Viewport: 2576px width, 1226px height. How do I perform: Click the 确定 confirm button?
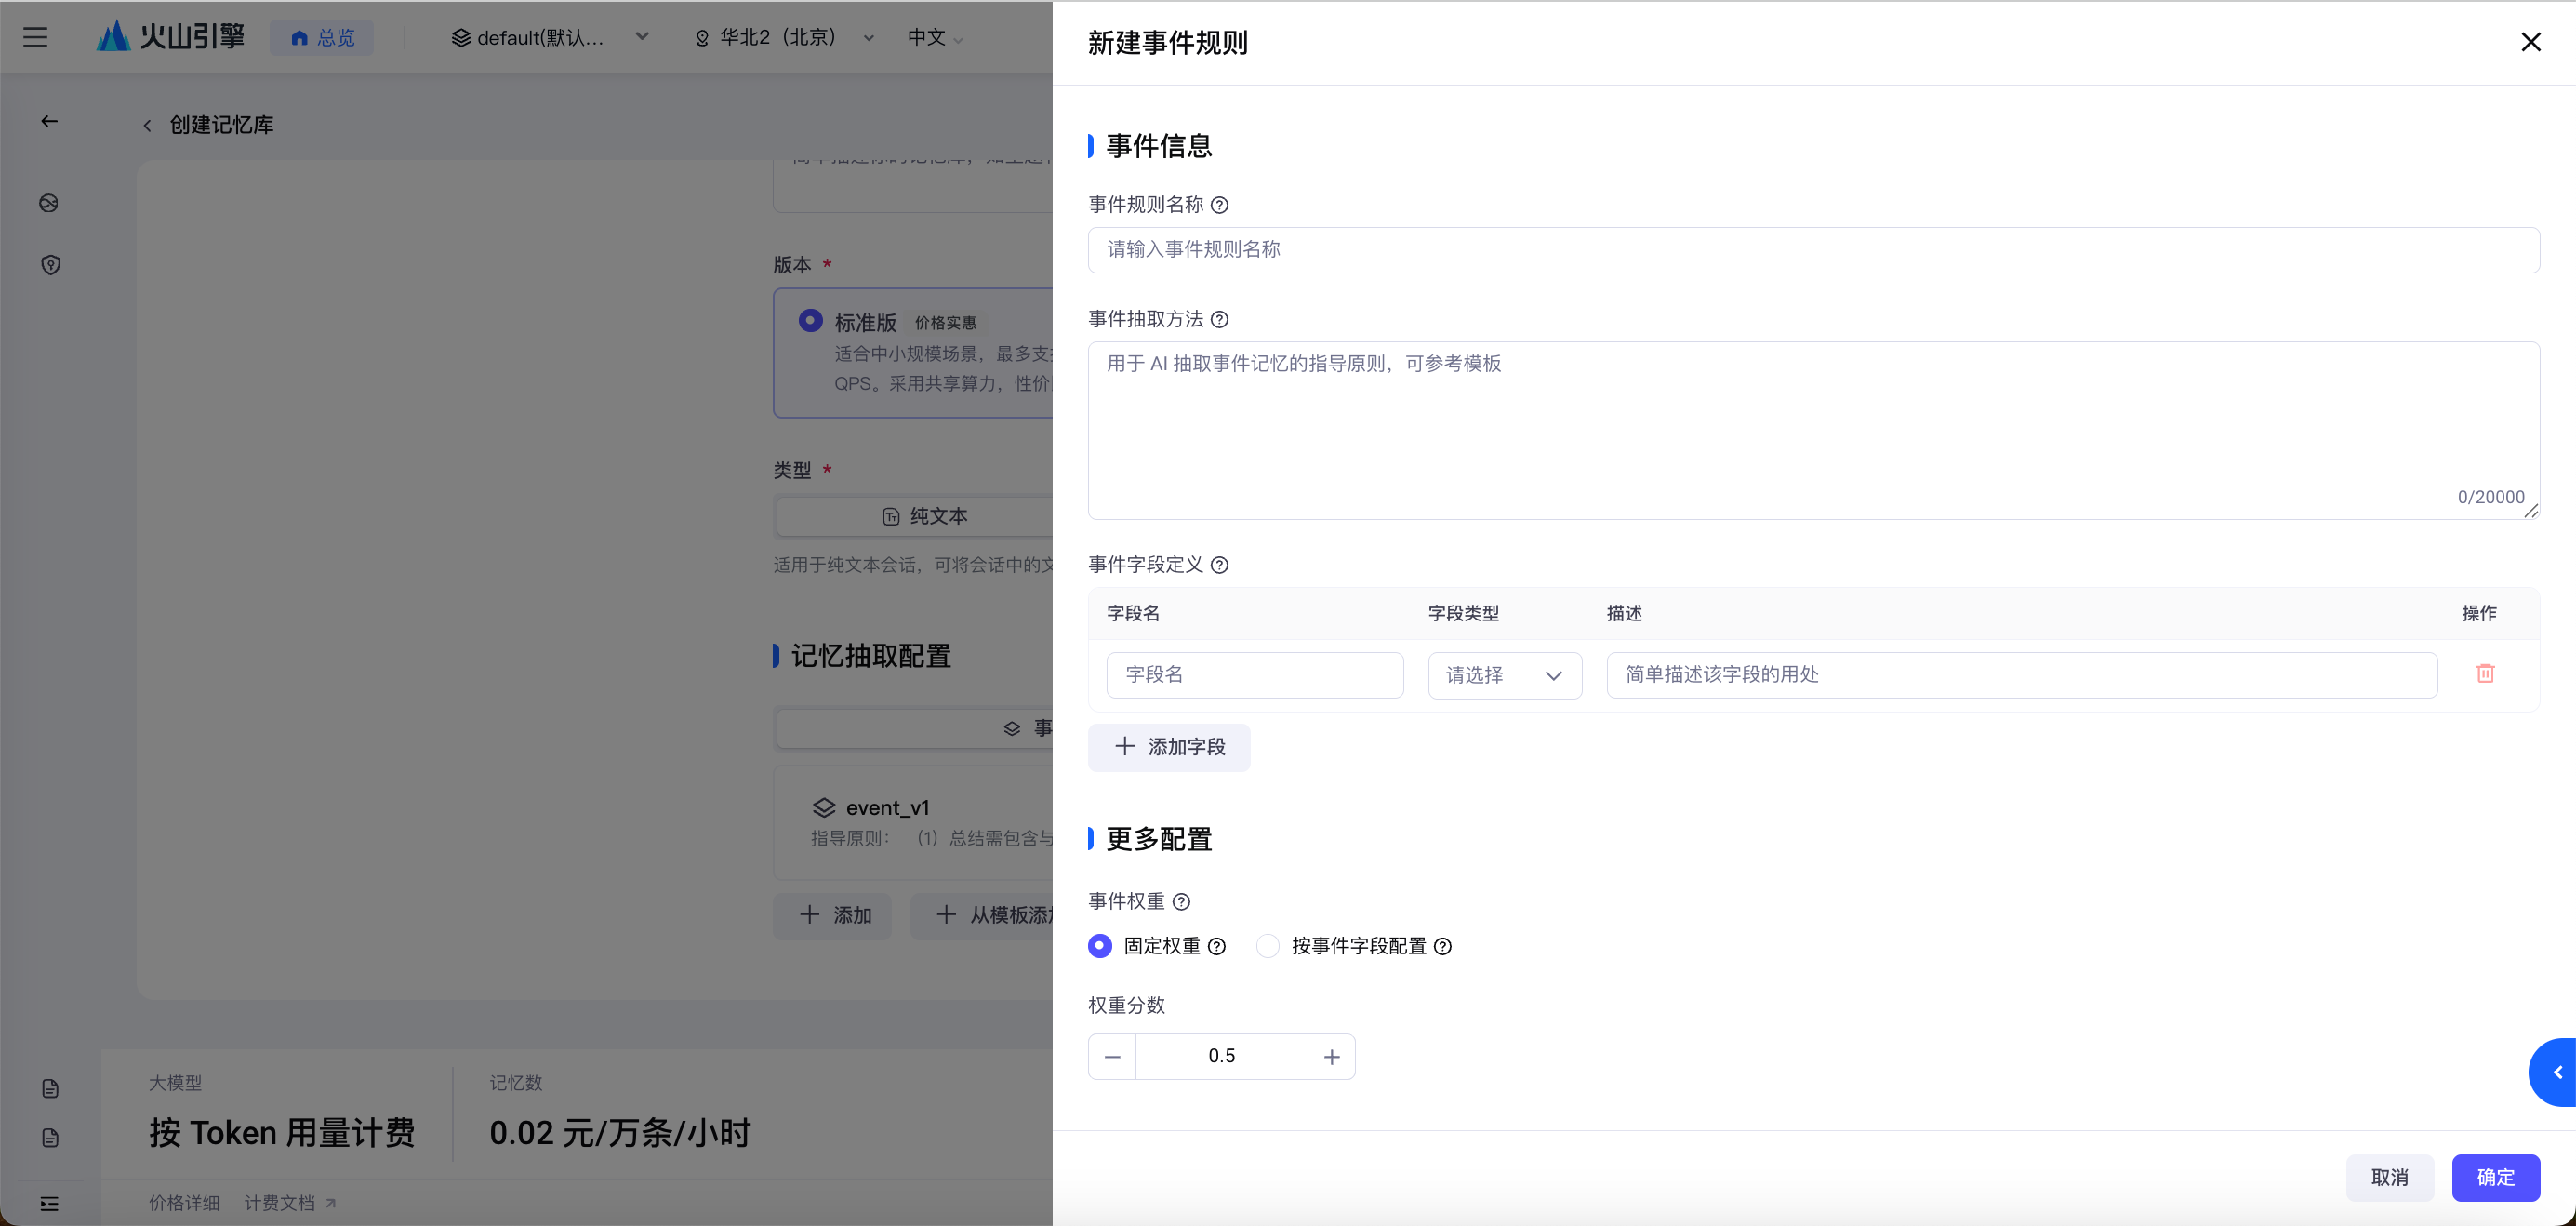2494,1177
